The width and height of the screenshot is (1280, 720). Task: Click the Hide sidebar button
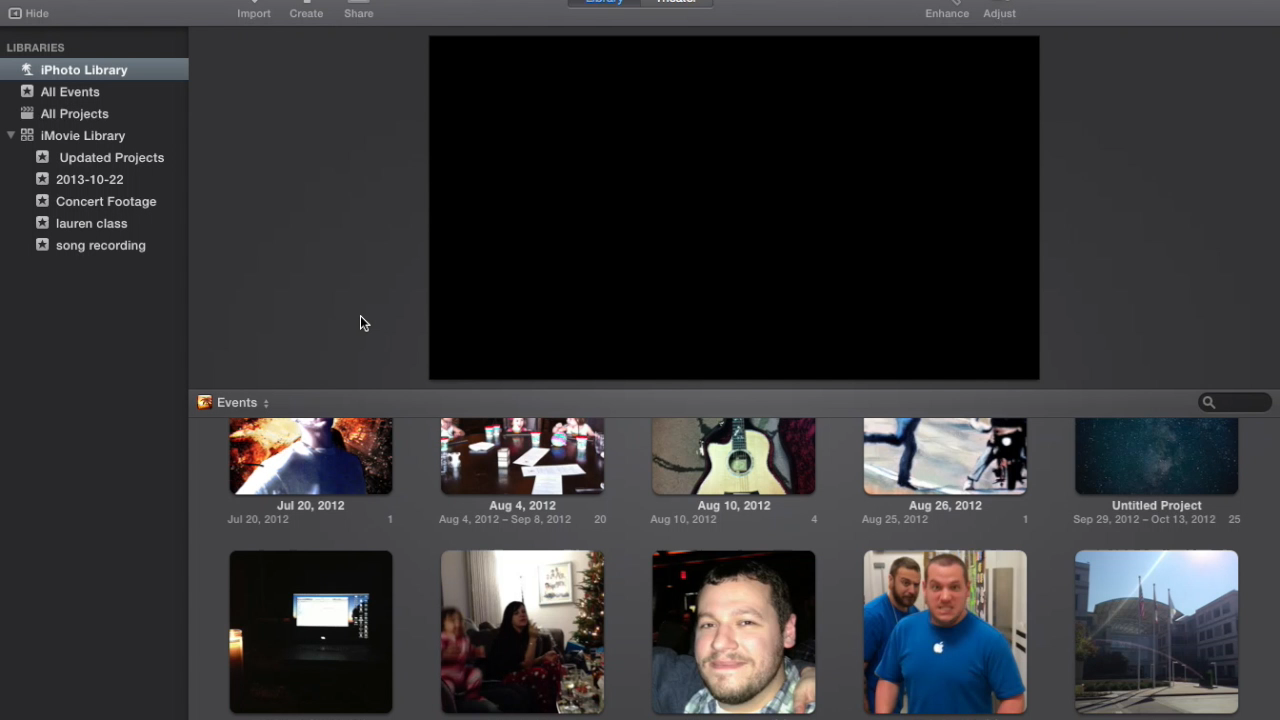(x=28, y=13)
